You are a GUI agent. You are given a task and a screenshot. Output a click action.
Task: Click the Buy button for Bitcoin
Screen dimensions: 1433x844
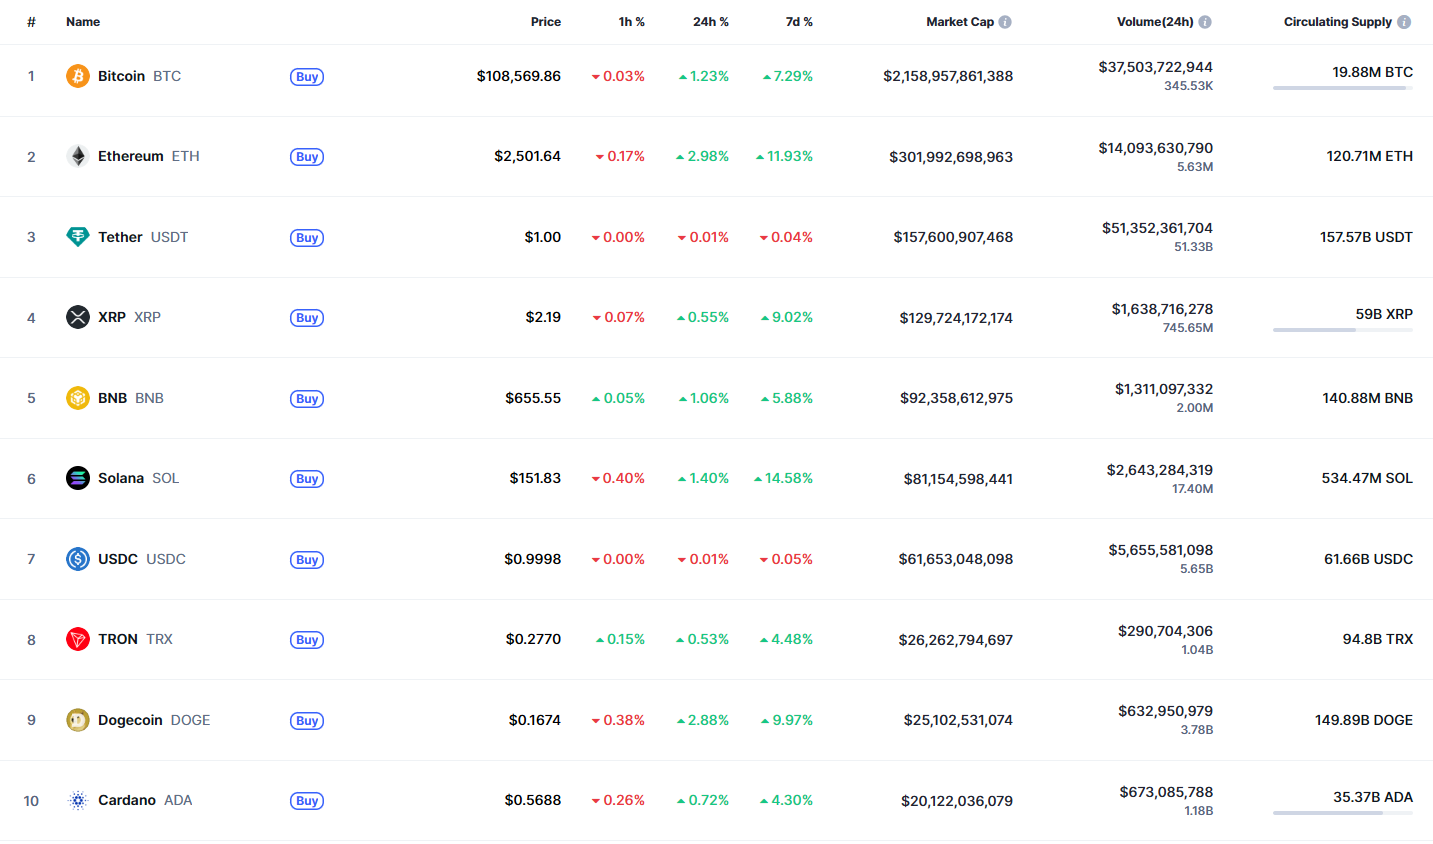[x=307, y=77]
